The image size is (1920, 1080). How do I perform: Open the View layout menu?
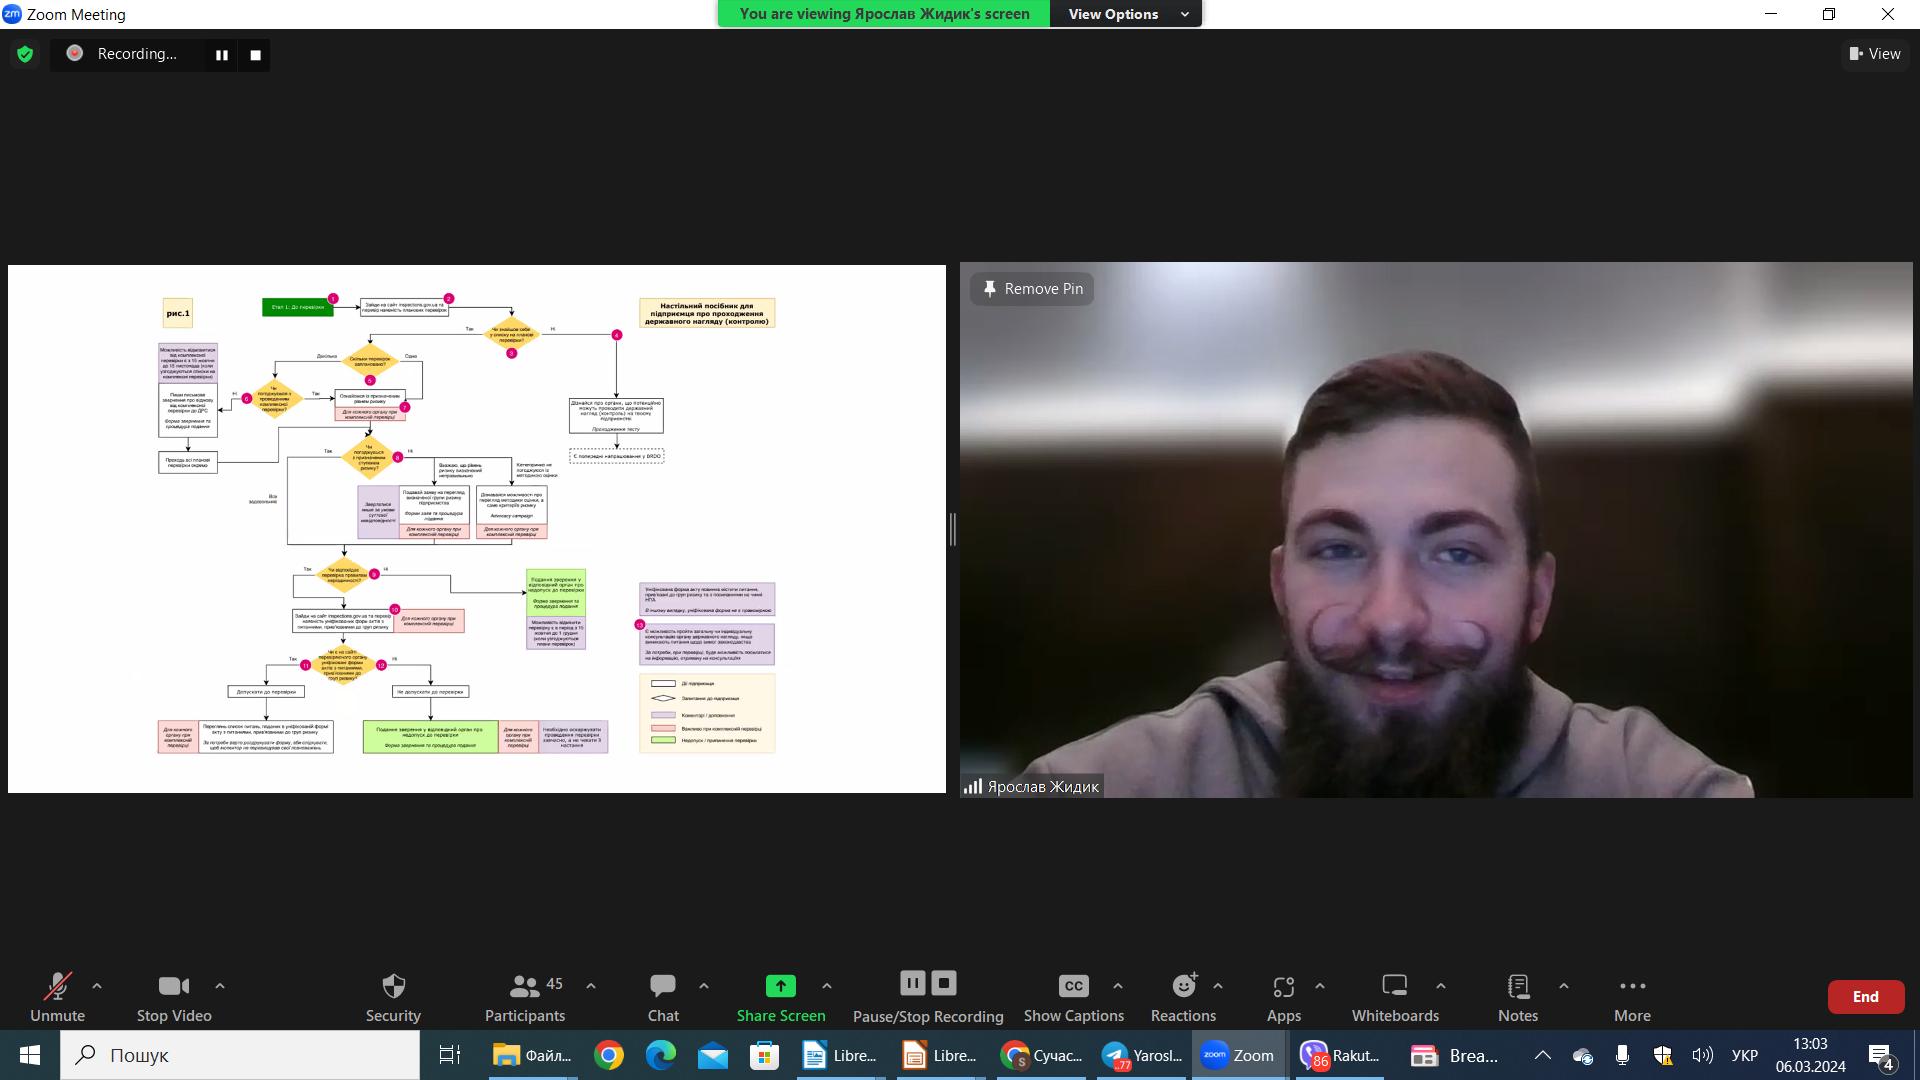pyautogui.click(x=1875, y=54)
